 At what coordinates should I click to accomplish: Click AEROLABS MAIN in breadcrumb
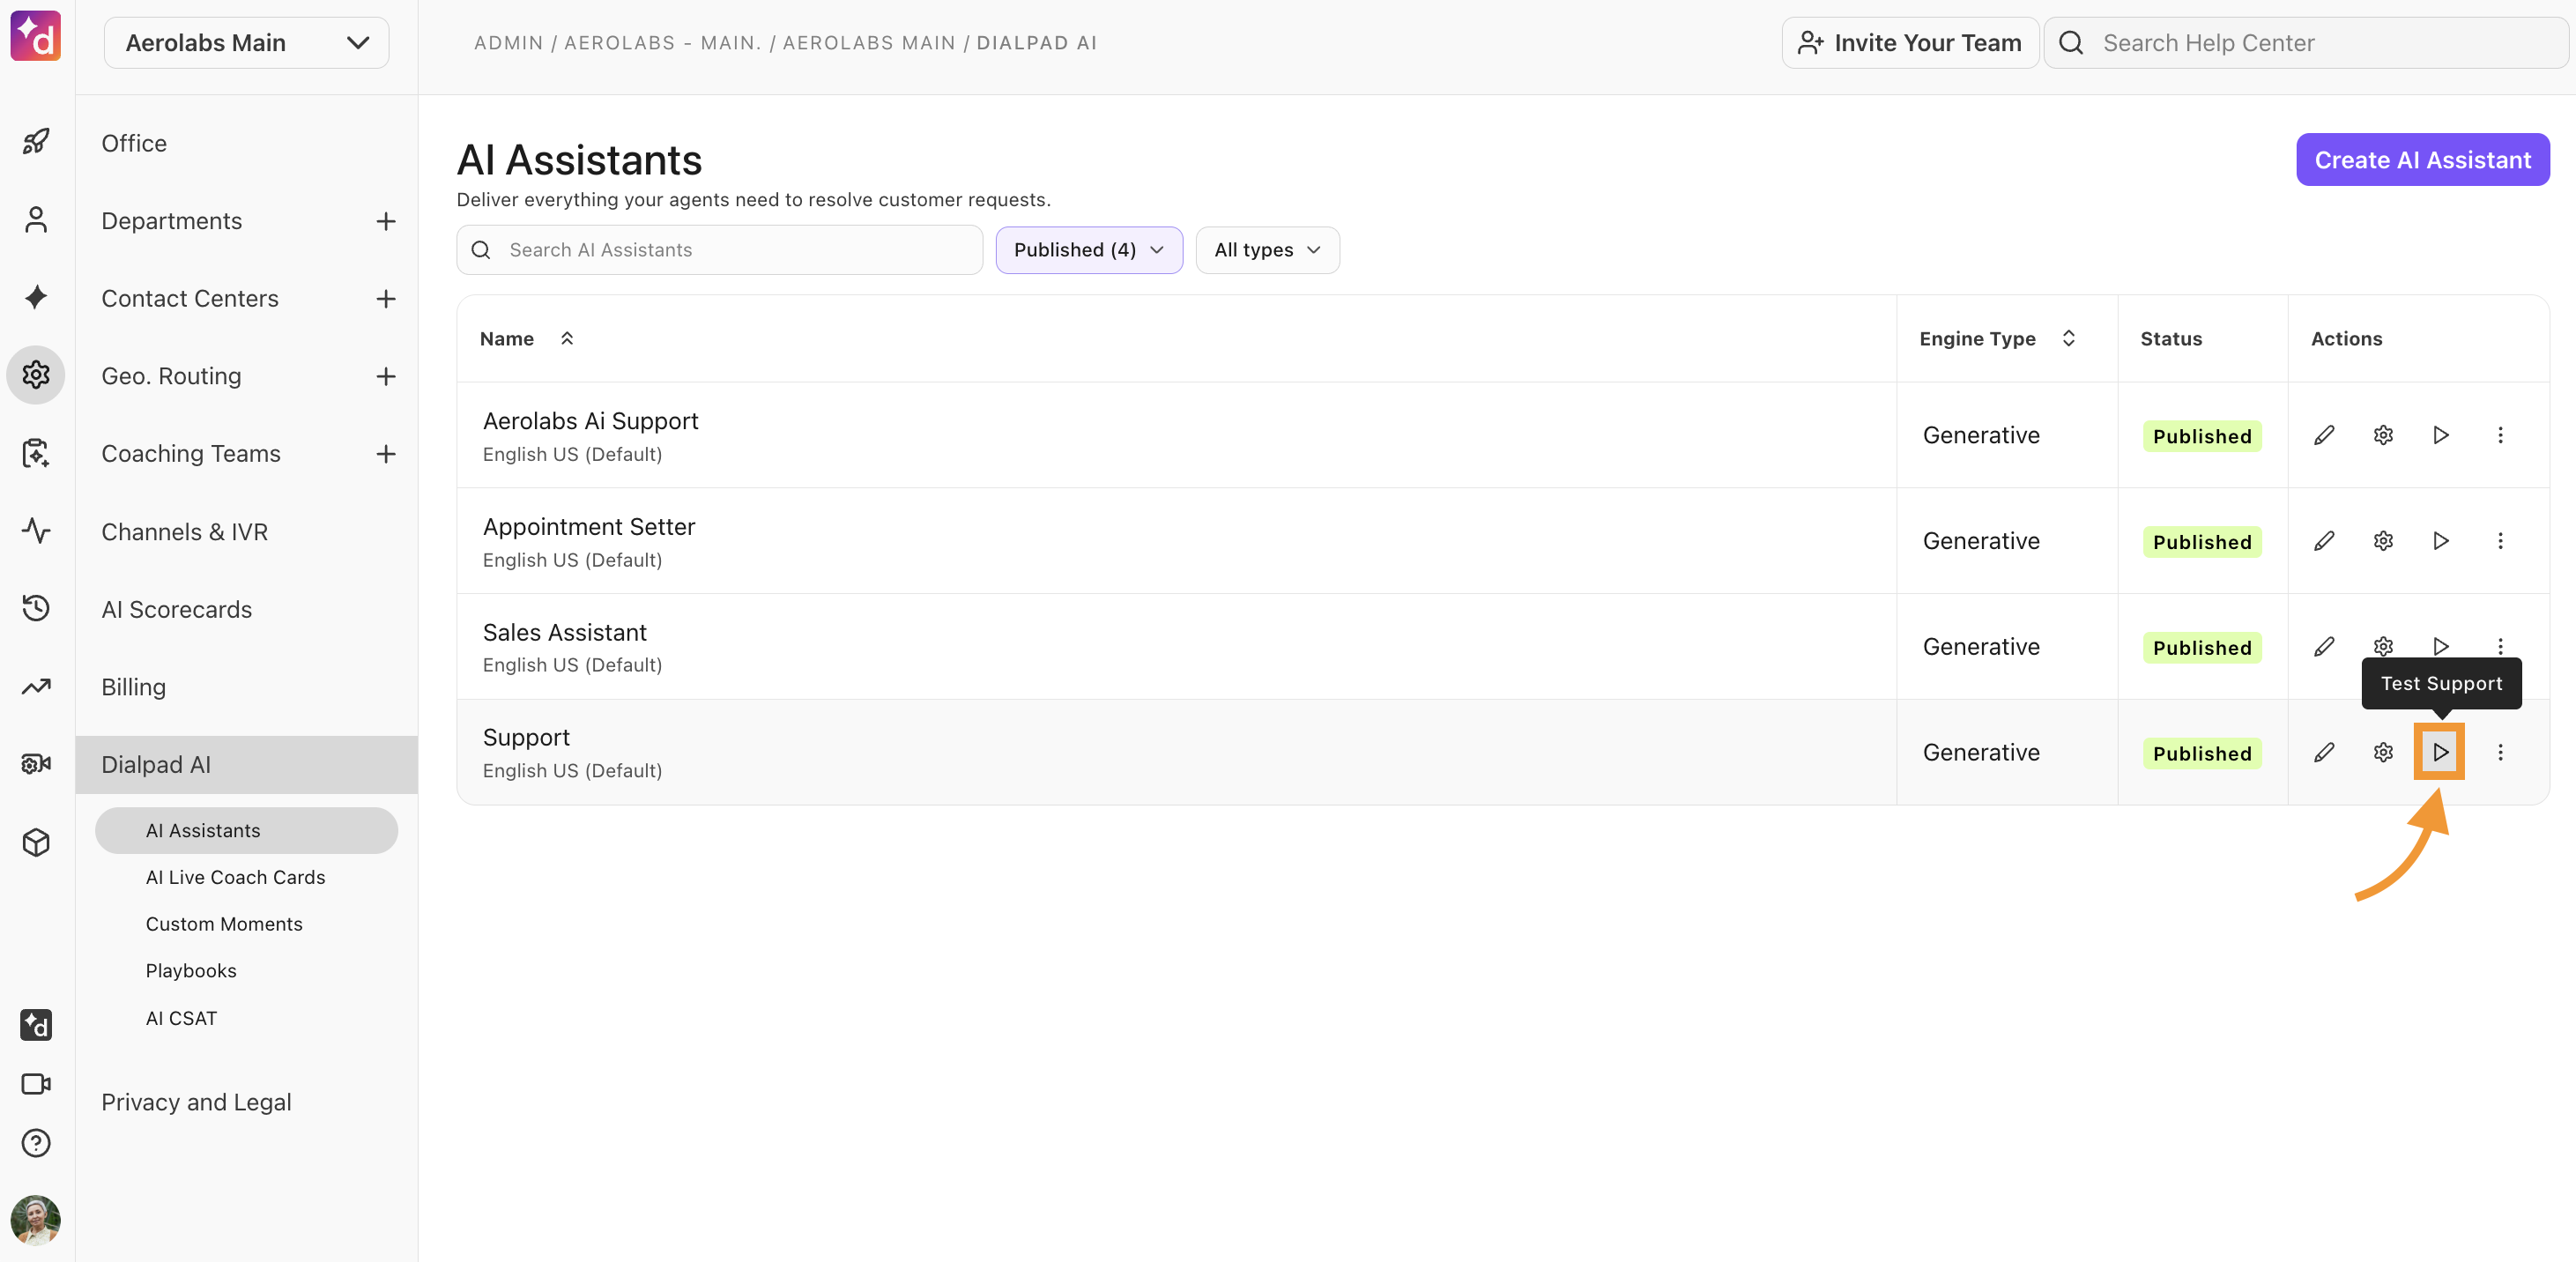pos(869,43)
